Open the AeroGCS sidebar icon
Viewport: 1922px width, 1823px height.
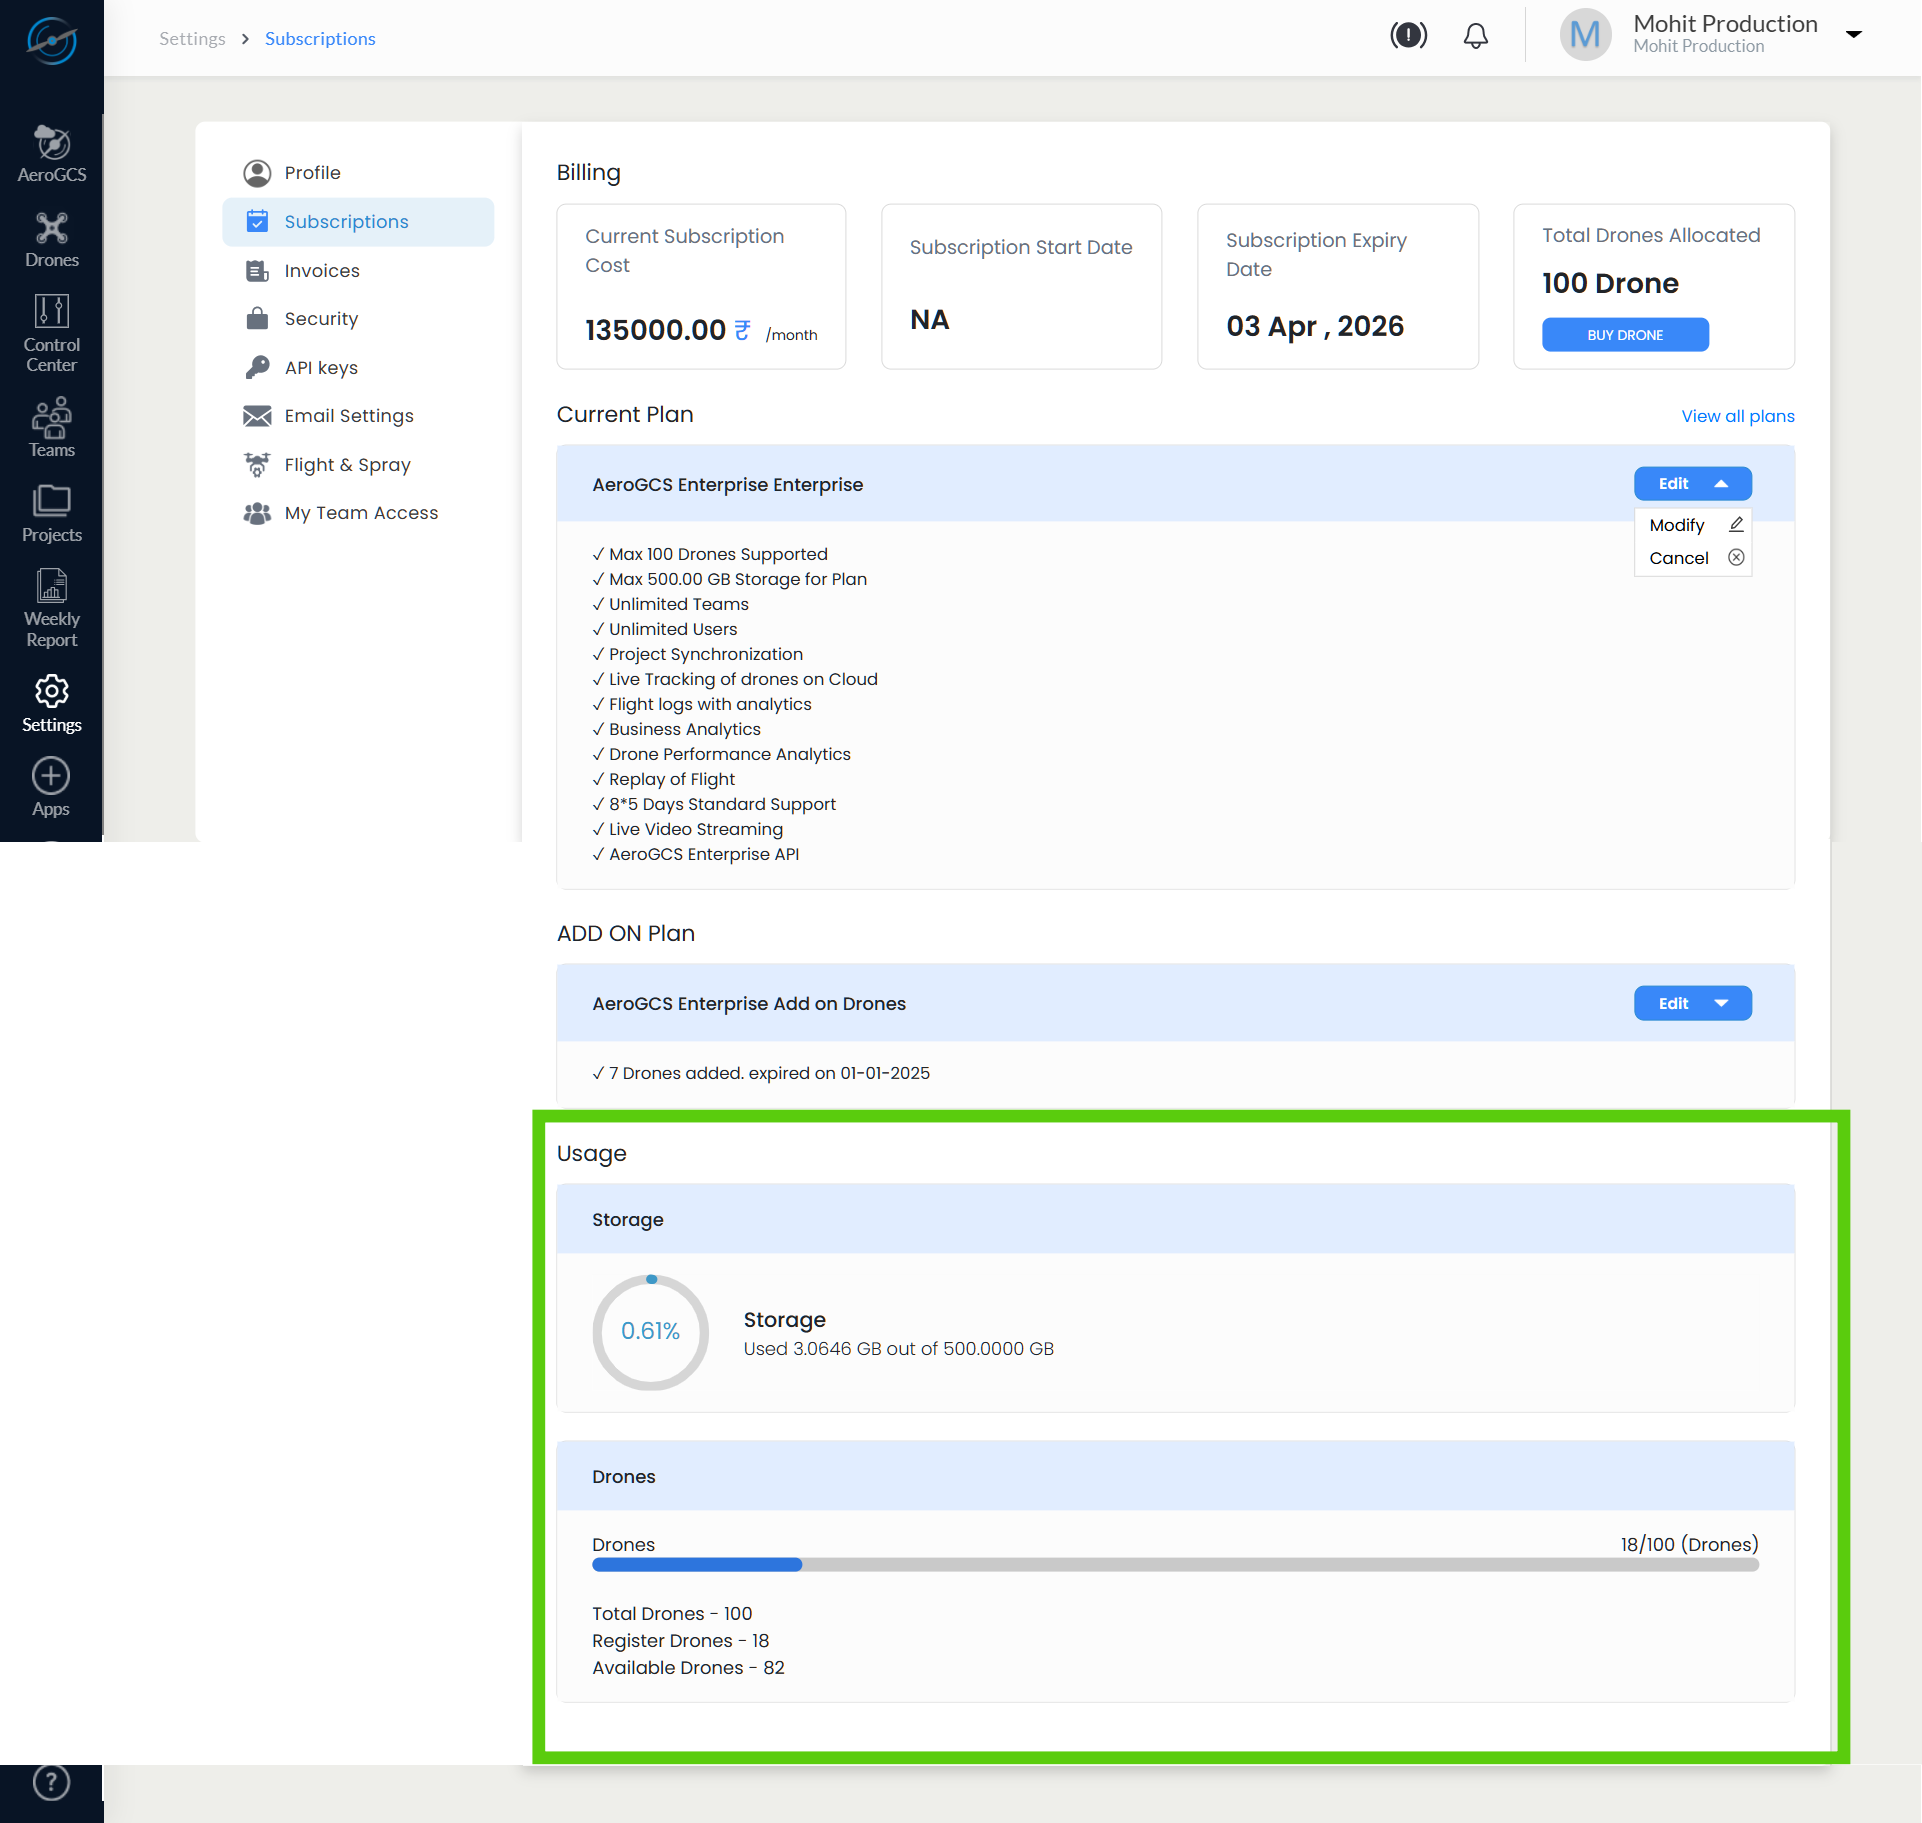[52, 154]
